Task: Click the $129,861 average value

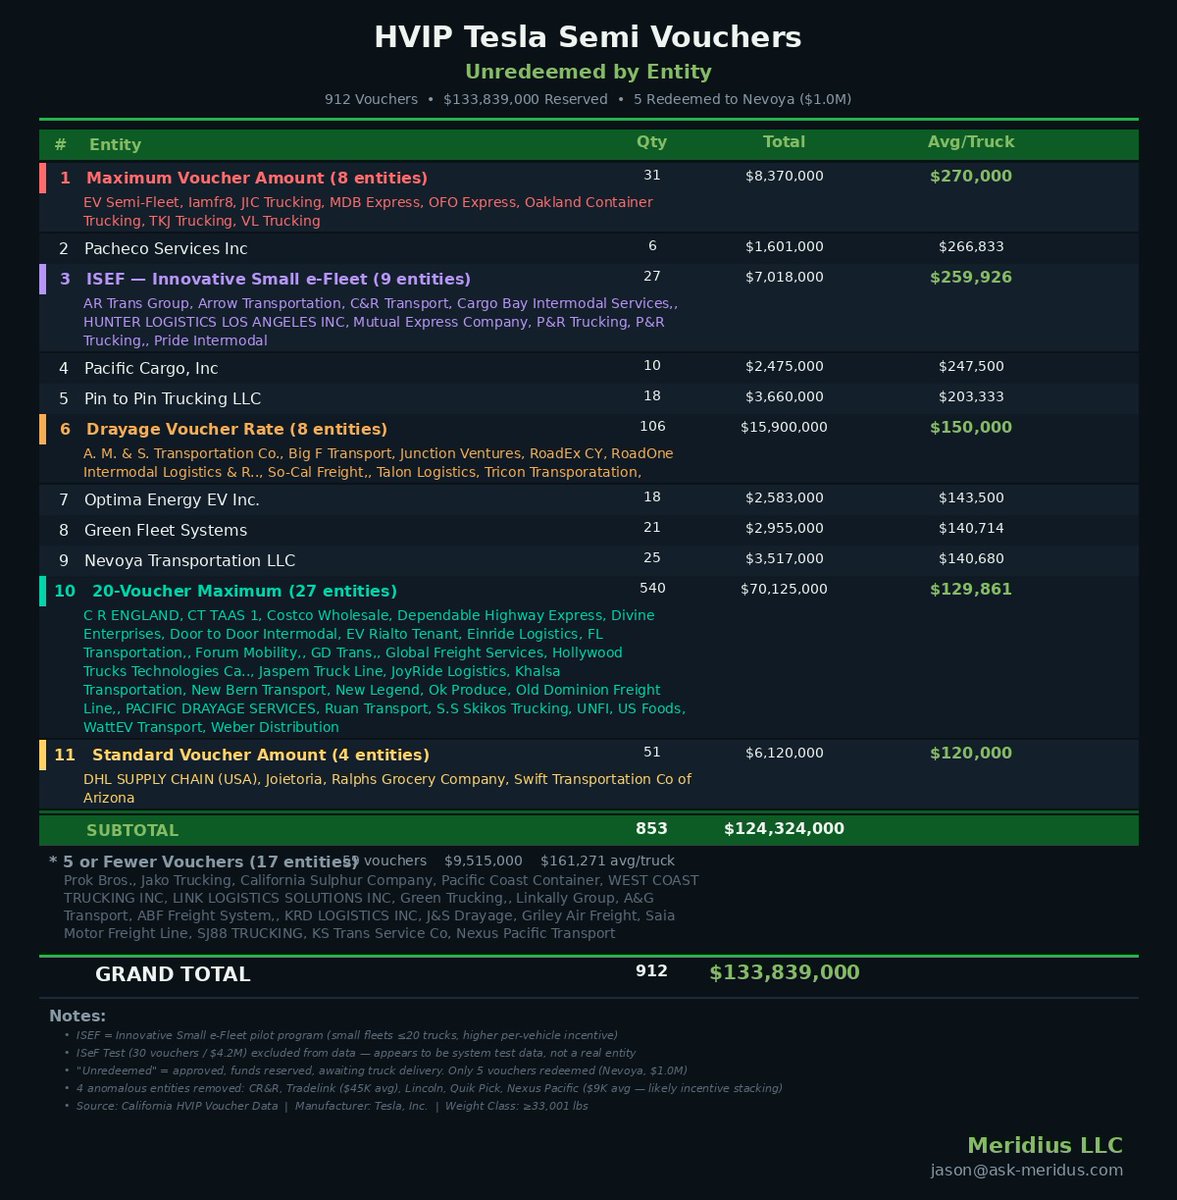Action: click(x=971, y=589)
